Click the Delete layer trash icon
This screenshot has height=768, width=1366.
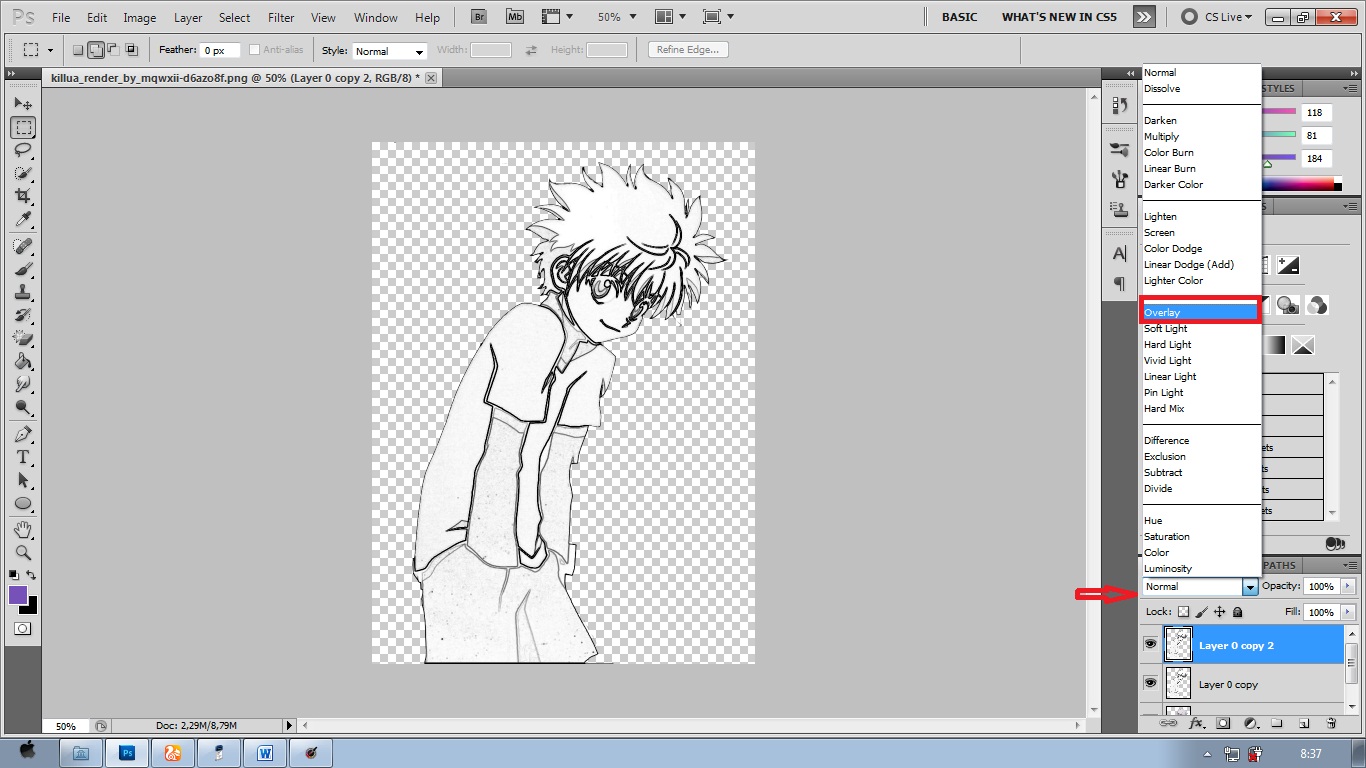pyautogui.click(x=1331, y=723)
